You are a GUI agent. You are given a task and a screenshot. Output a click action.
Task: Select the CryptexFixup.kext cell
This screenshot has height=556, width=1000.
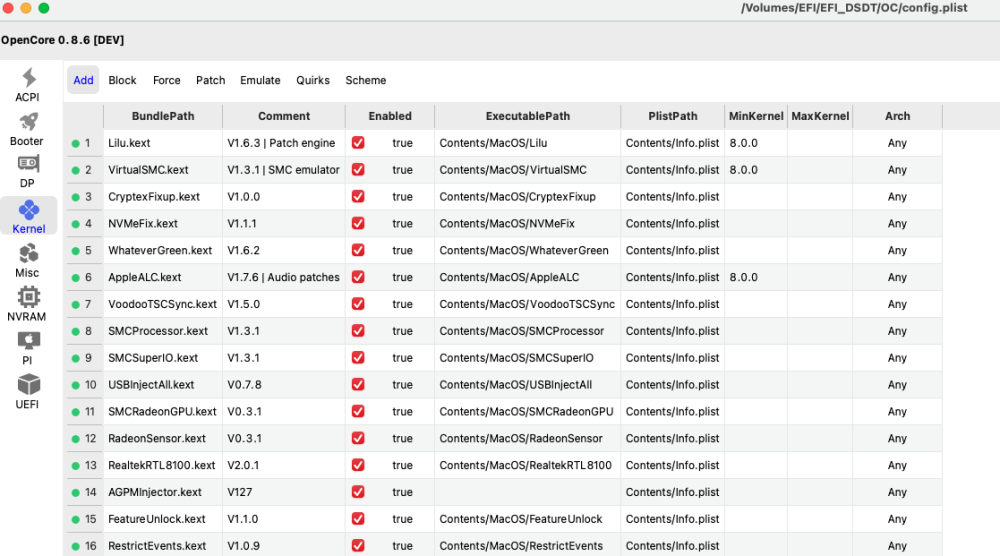pyautogui.click(x=163, y=196)
